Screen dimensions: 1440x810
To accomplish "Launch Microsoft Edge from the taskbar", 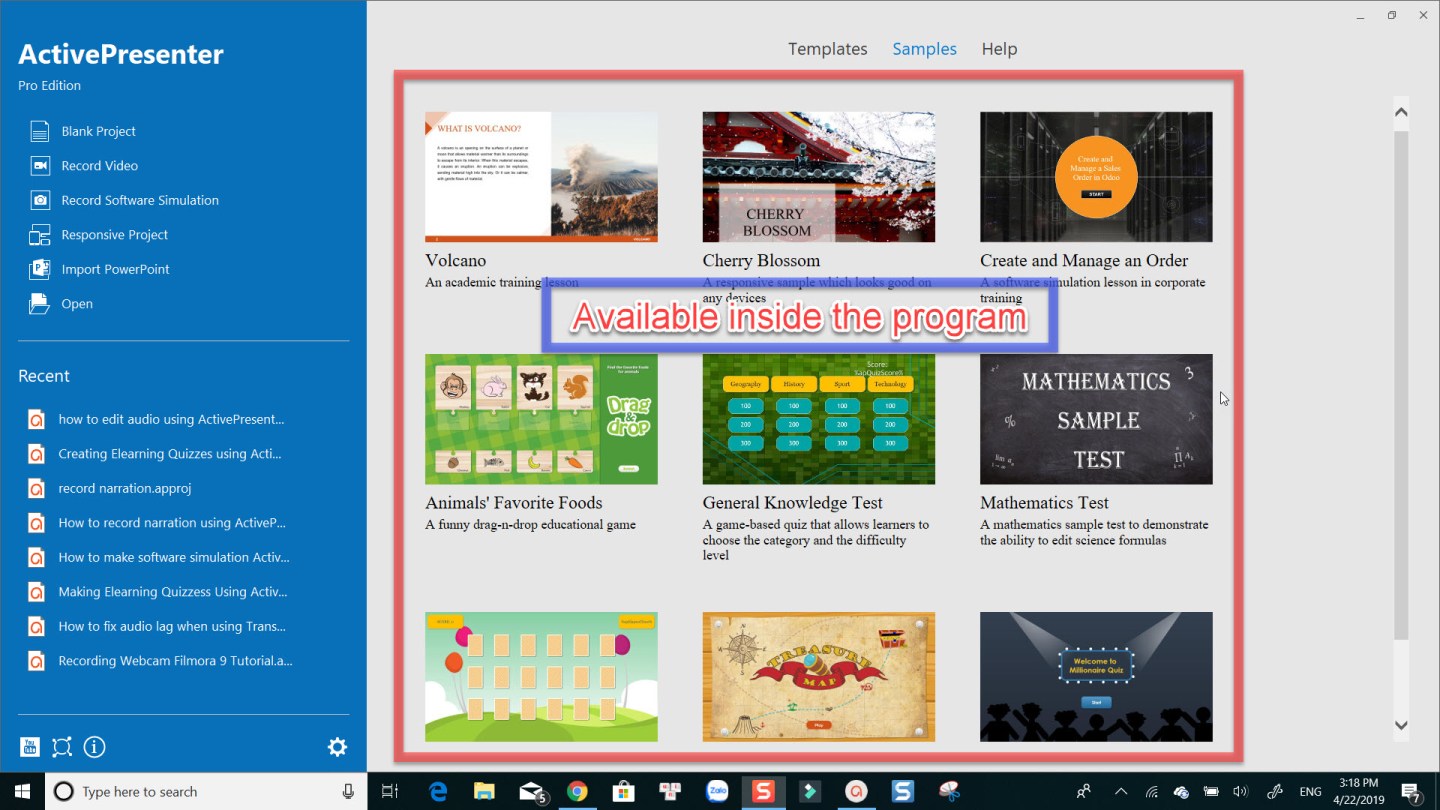I will tap(438, 791).
